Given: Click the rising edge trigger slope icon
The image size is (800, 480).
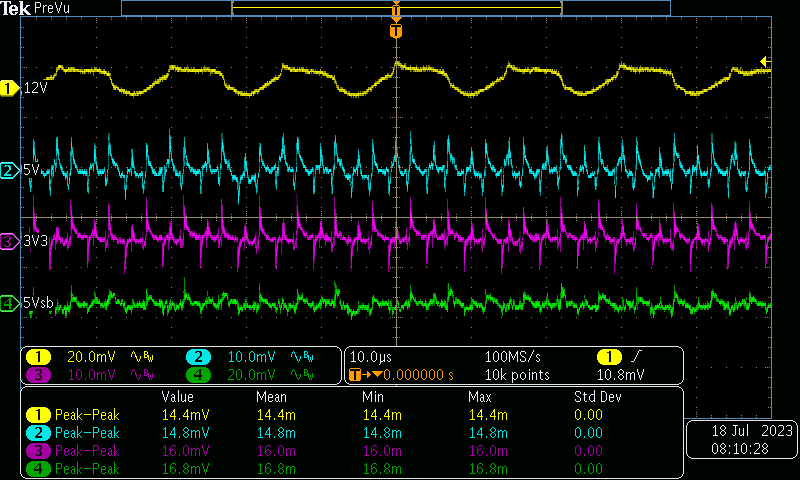Looking at the screenshot, I should (636, 357).
